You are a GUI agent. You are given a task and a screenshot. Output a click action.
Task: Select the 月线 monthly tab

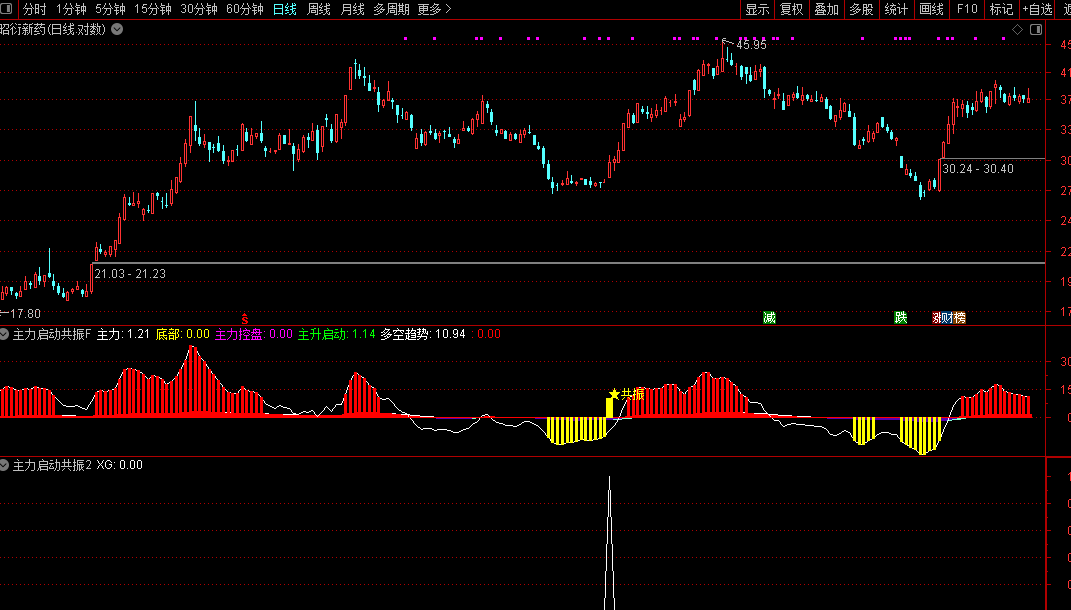pyautogui.click(x=352, y=9)
